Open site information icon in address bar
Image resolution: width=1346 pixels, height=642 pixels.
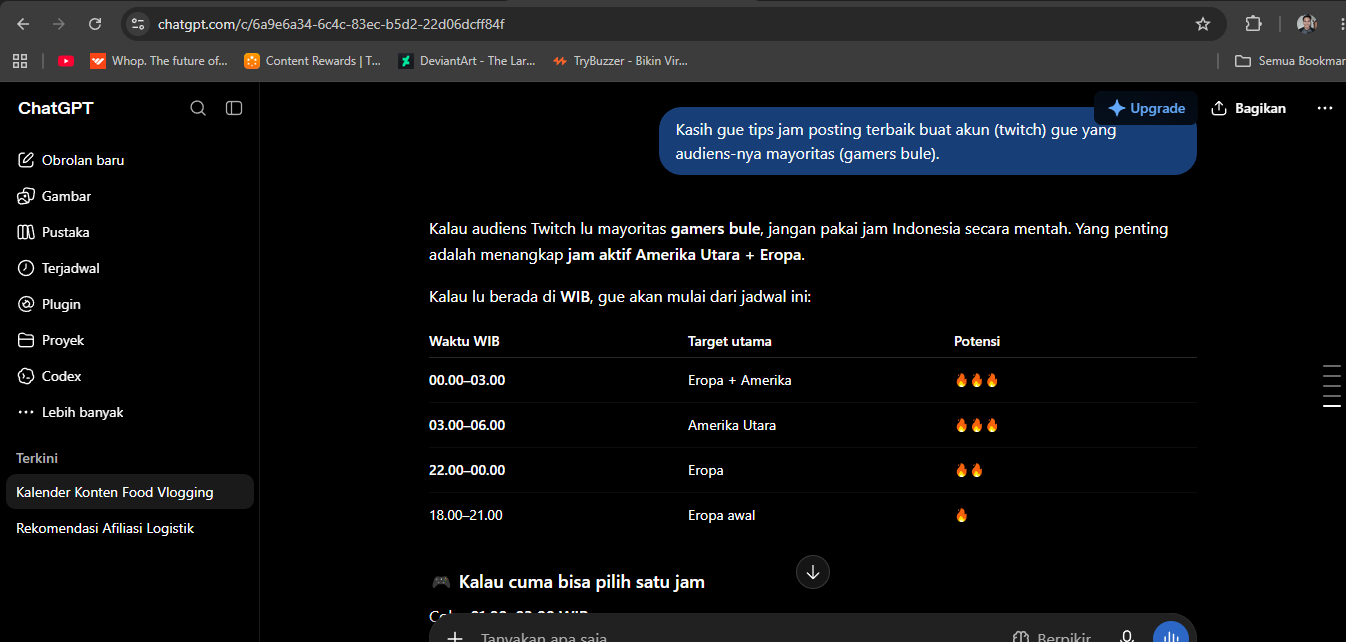[x=138, y=24]
